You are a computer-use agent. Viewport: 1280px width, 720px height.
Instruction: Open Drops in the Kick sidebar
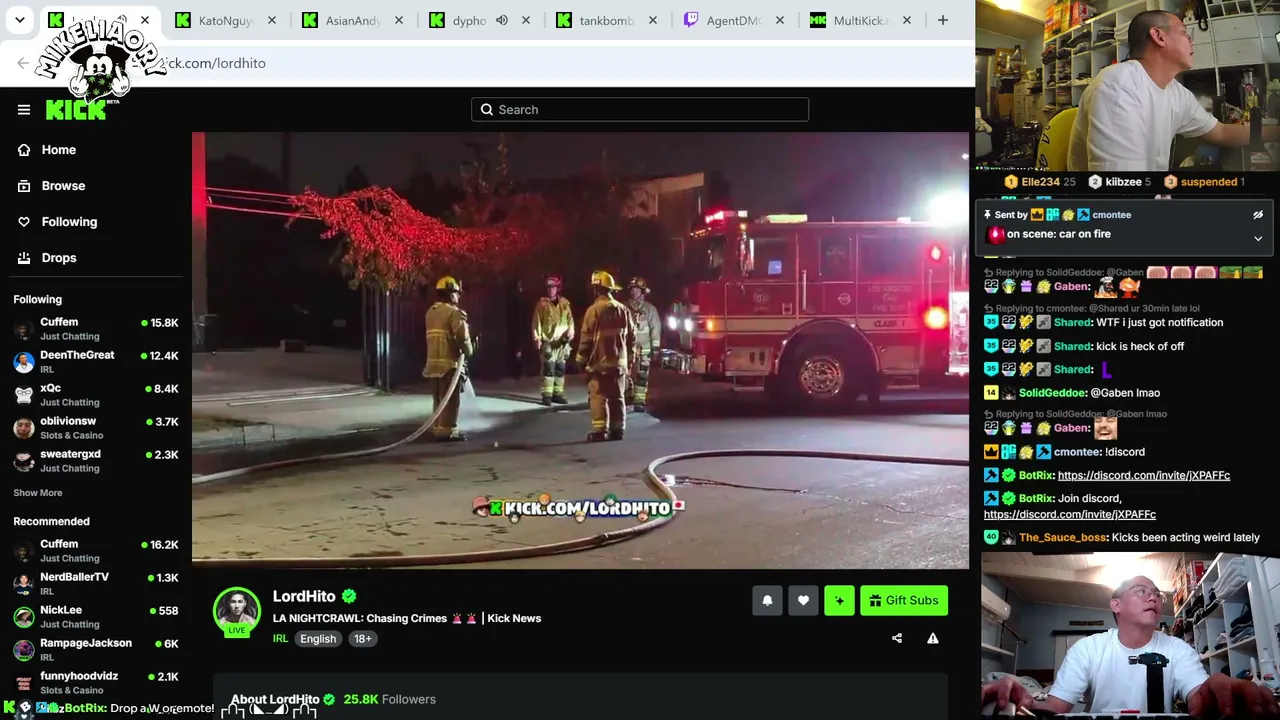click(59, 258)
